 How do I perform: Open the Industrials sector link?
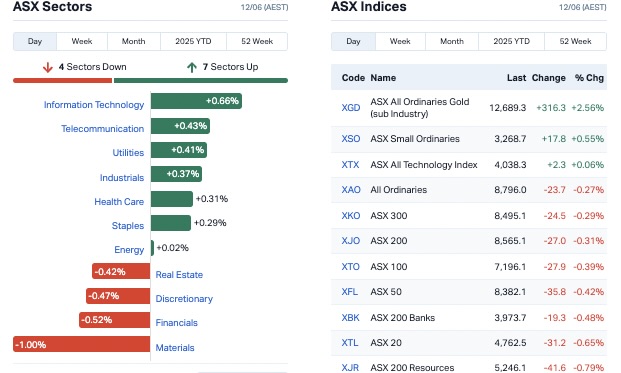click(122, 178)
